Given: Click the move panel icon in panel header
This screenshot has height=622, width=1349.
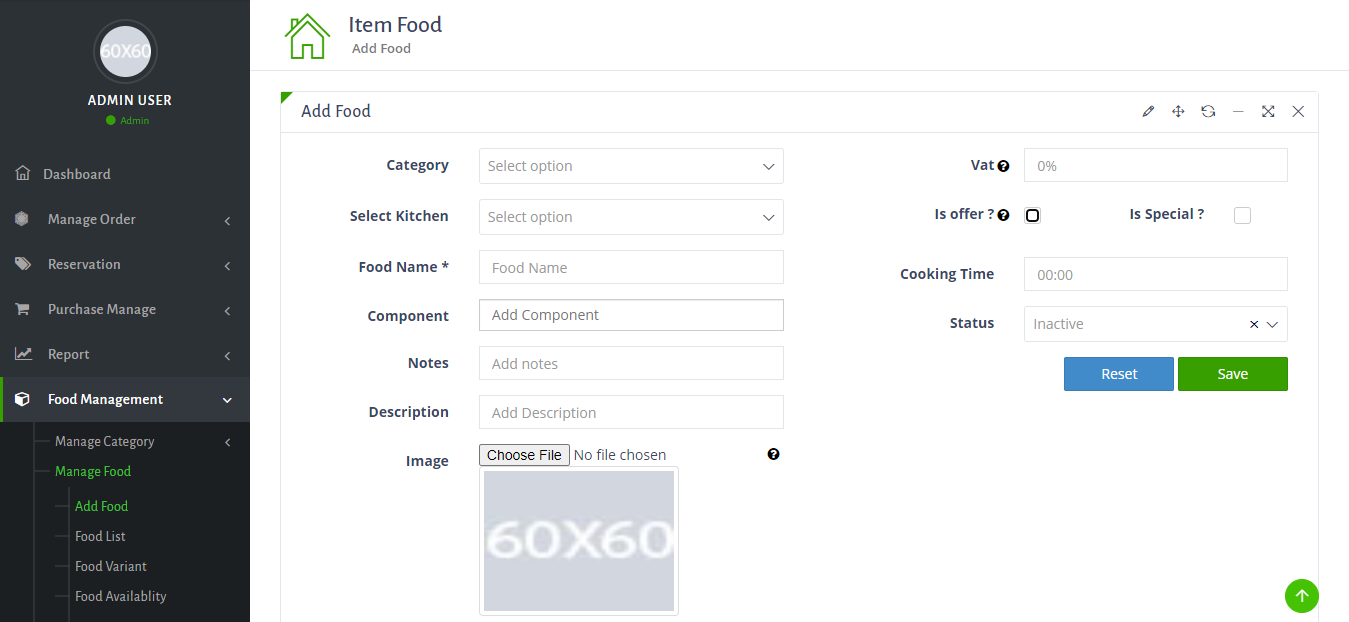Looking at the screenshot, I should pyautogui.click(x=1177, y=111).
